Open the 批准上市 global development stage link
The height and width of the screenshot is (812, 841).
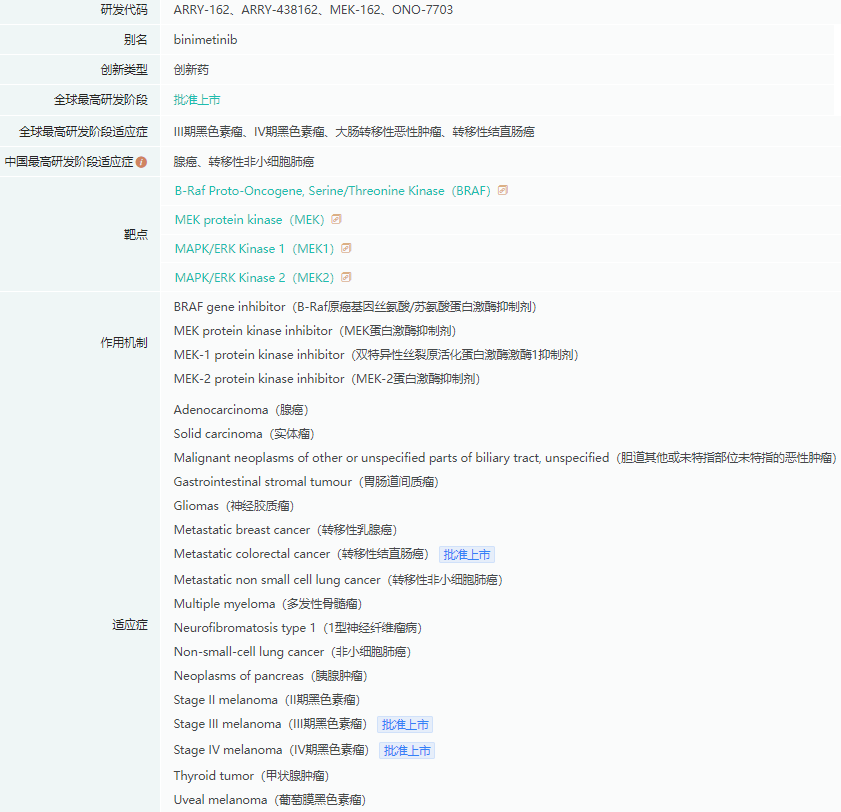(x=197, y=100)
